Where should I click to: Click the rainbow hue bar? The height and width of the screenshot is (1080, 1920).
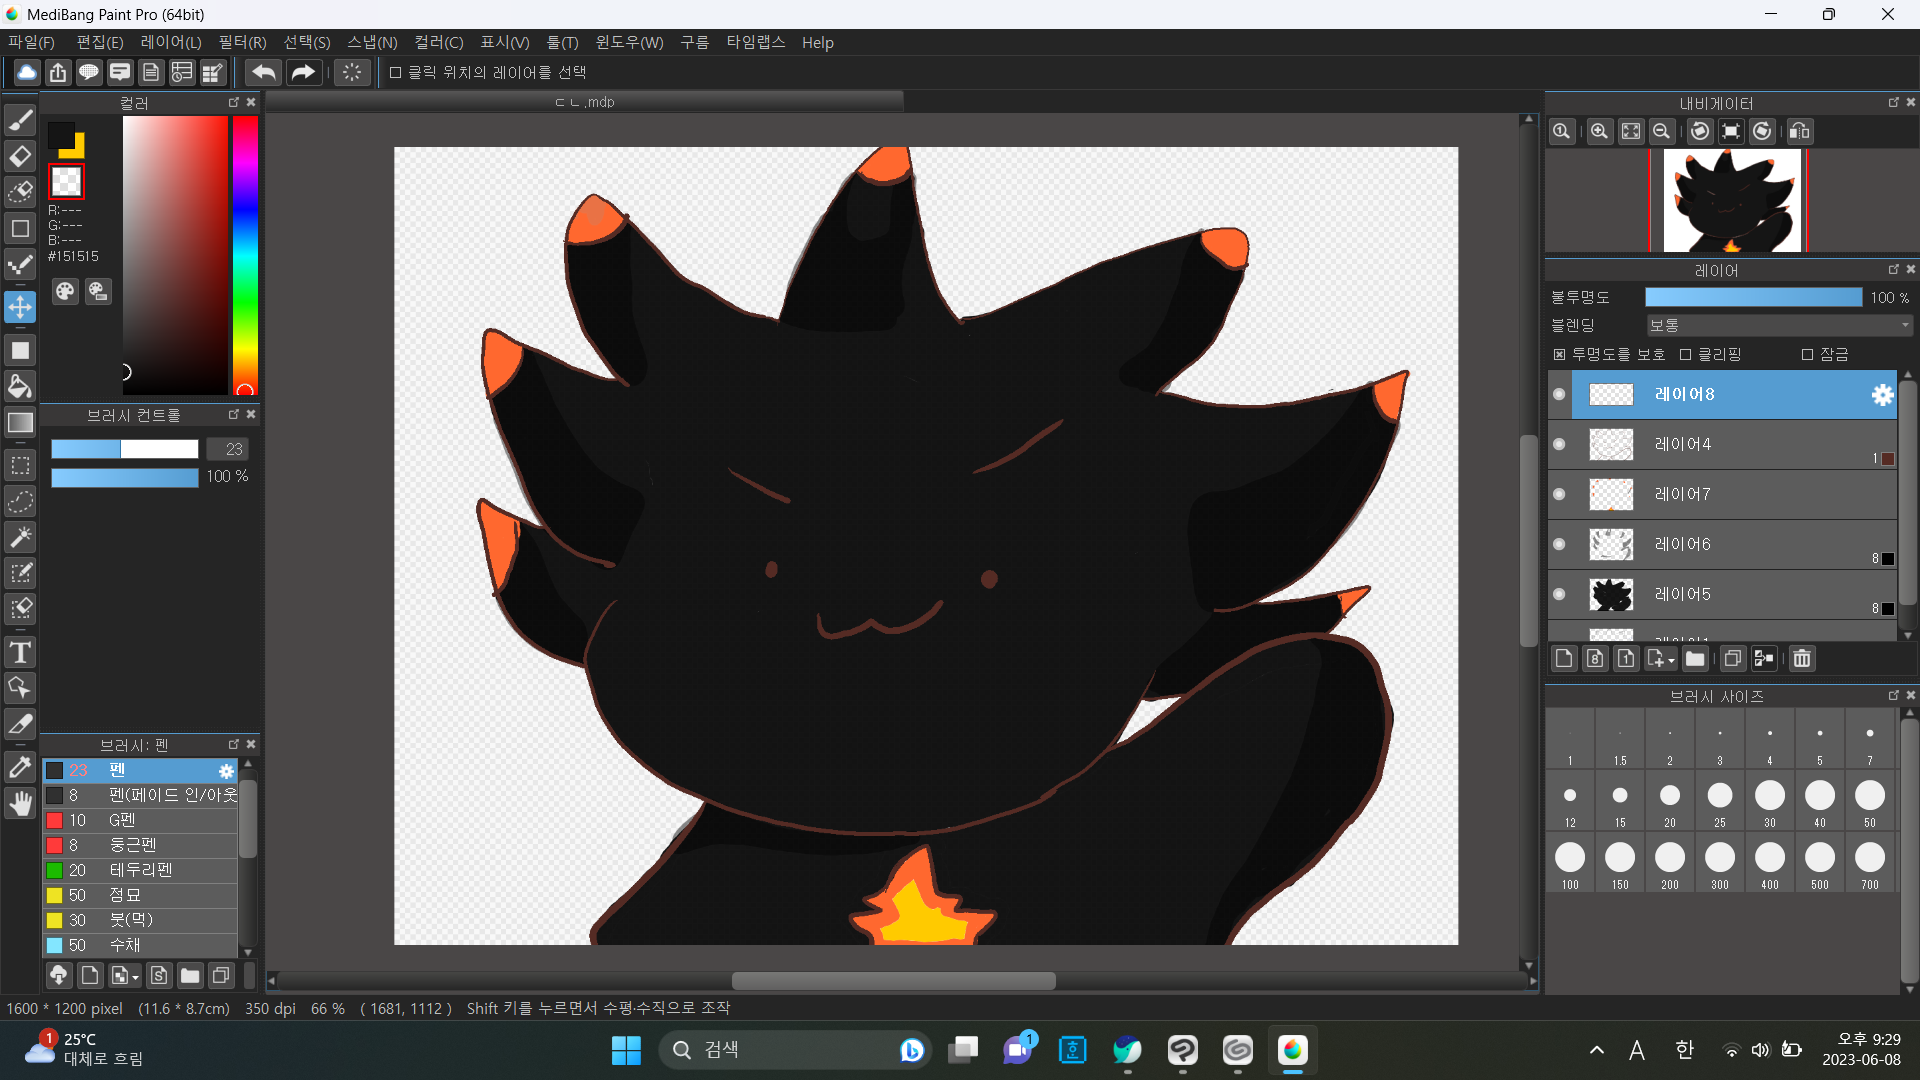(245, 255)
